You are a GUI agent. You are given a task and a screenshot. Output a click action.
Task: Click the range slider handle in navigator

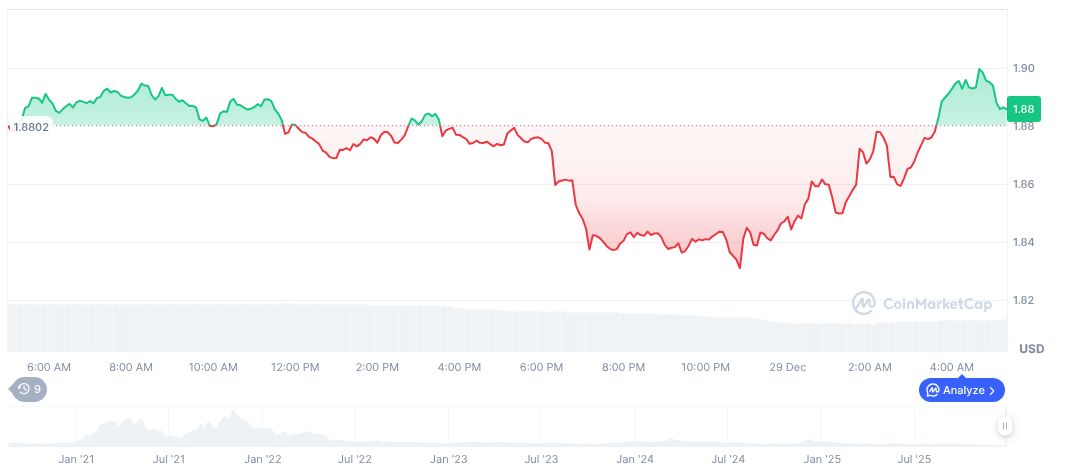point(1004,427)
